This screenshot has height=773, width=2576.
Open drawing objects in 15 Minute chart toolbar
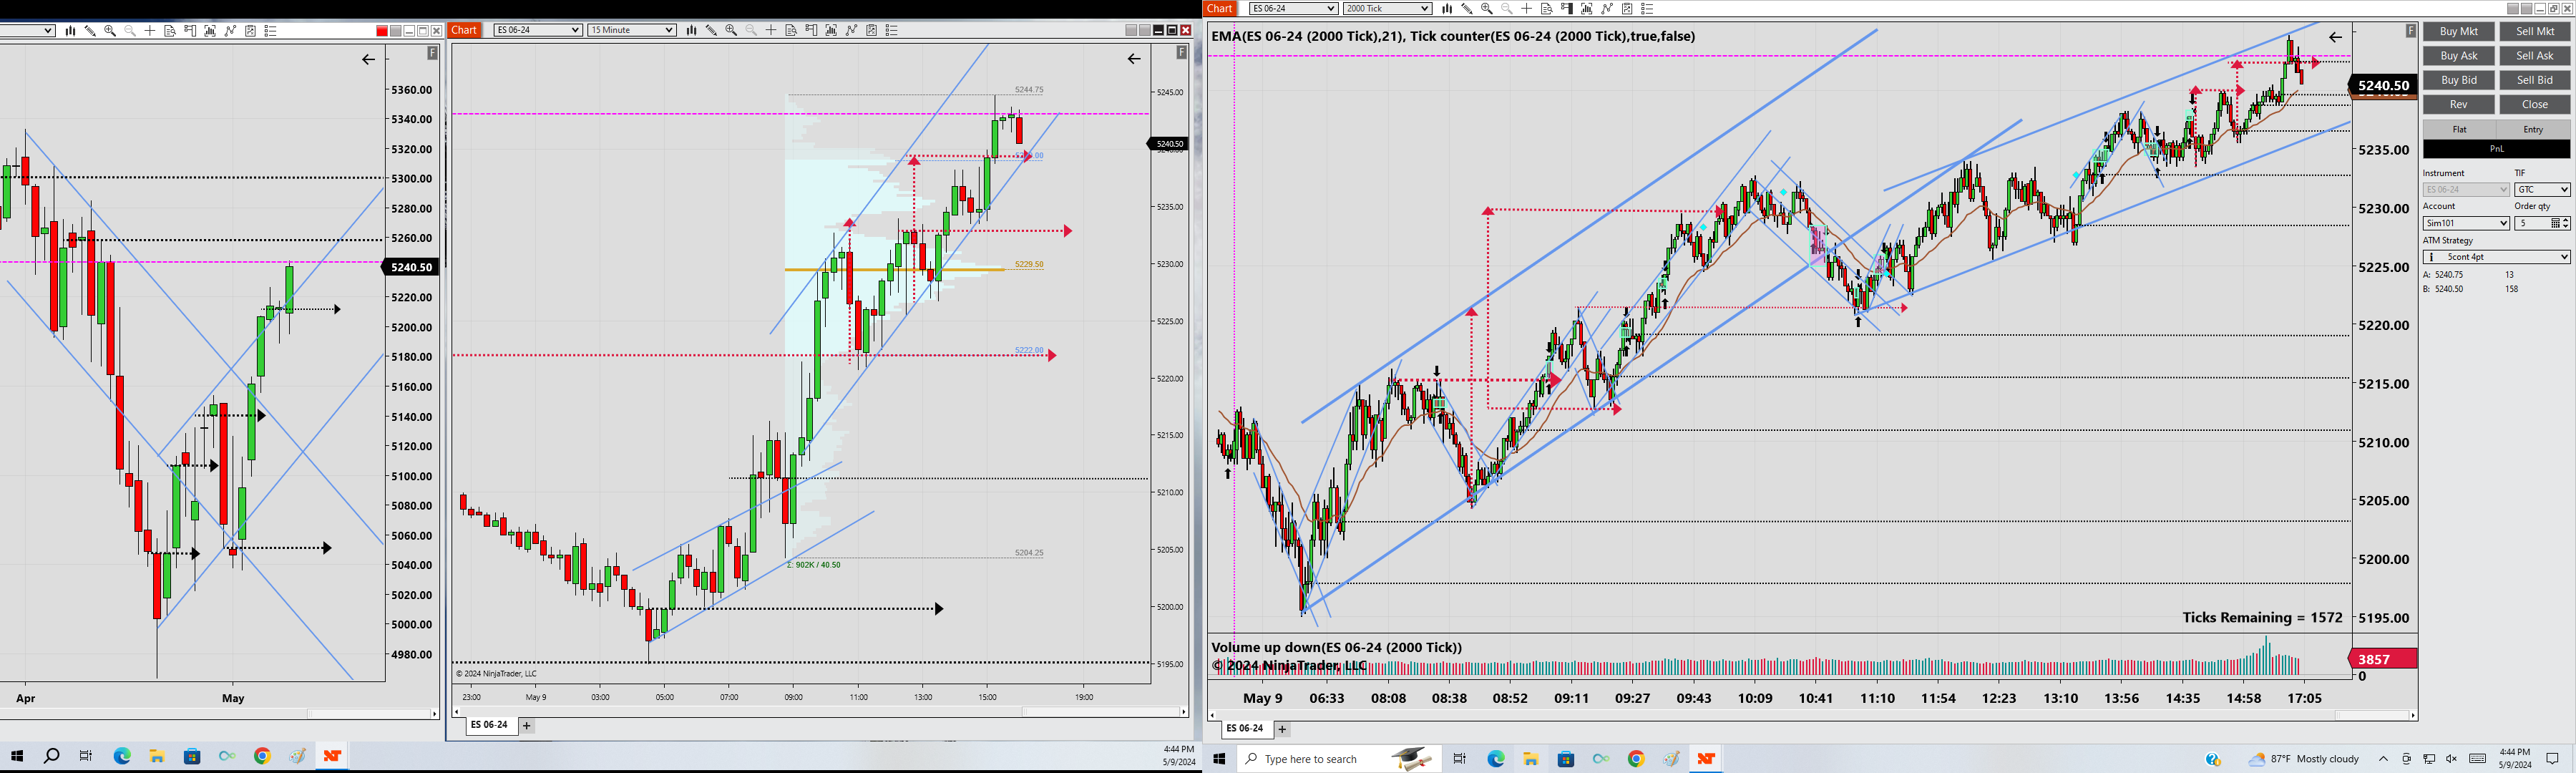(871, 30)
